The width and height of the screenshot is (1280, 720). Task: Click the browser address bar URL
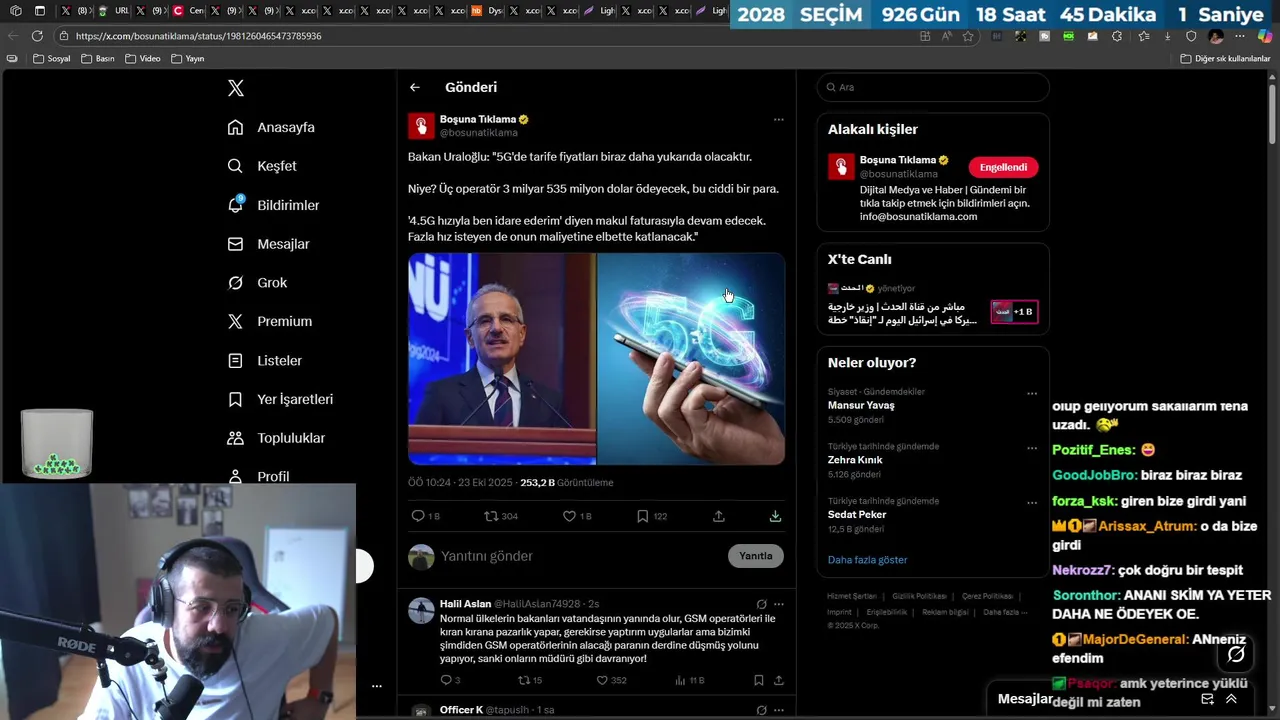point(198,36)
